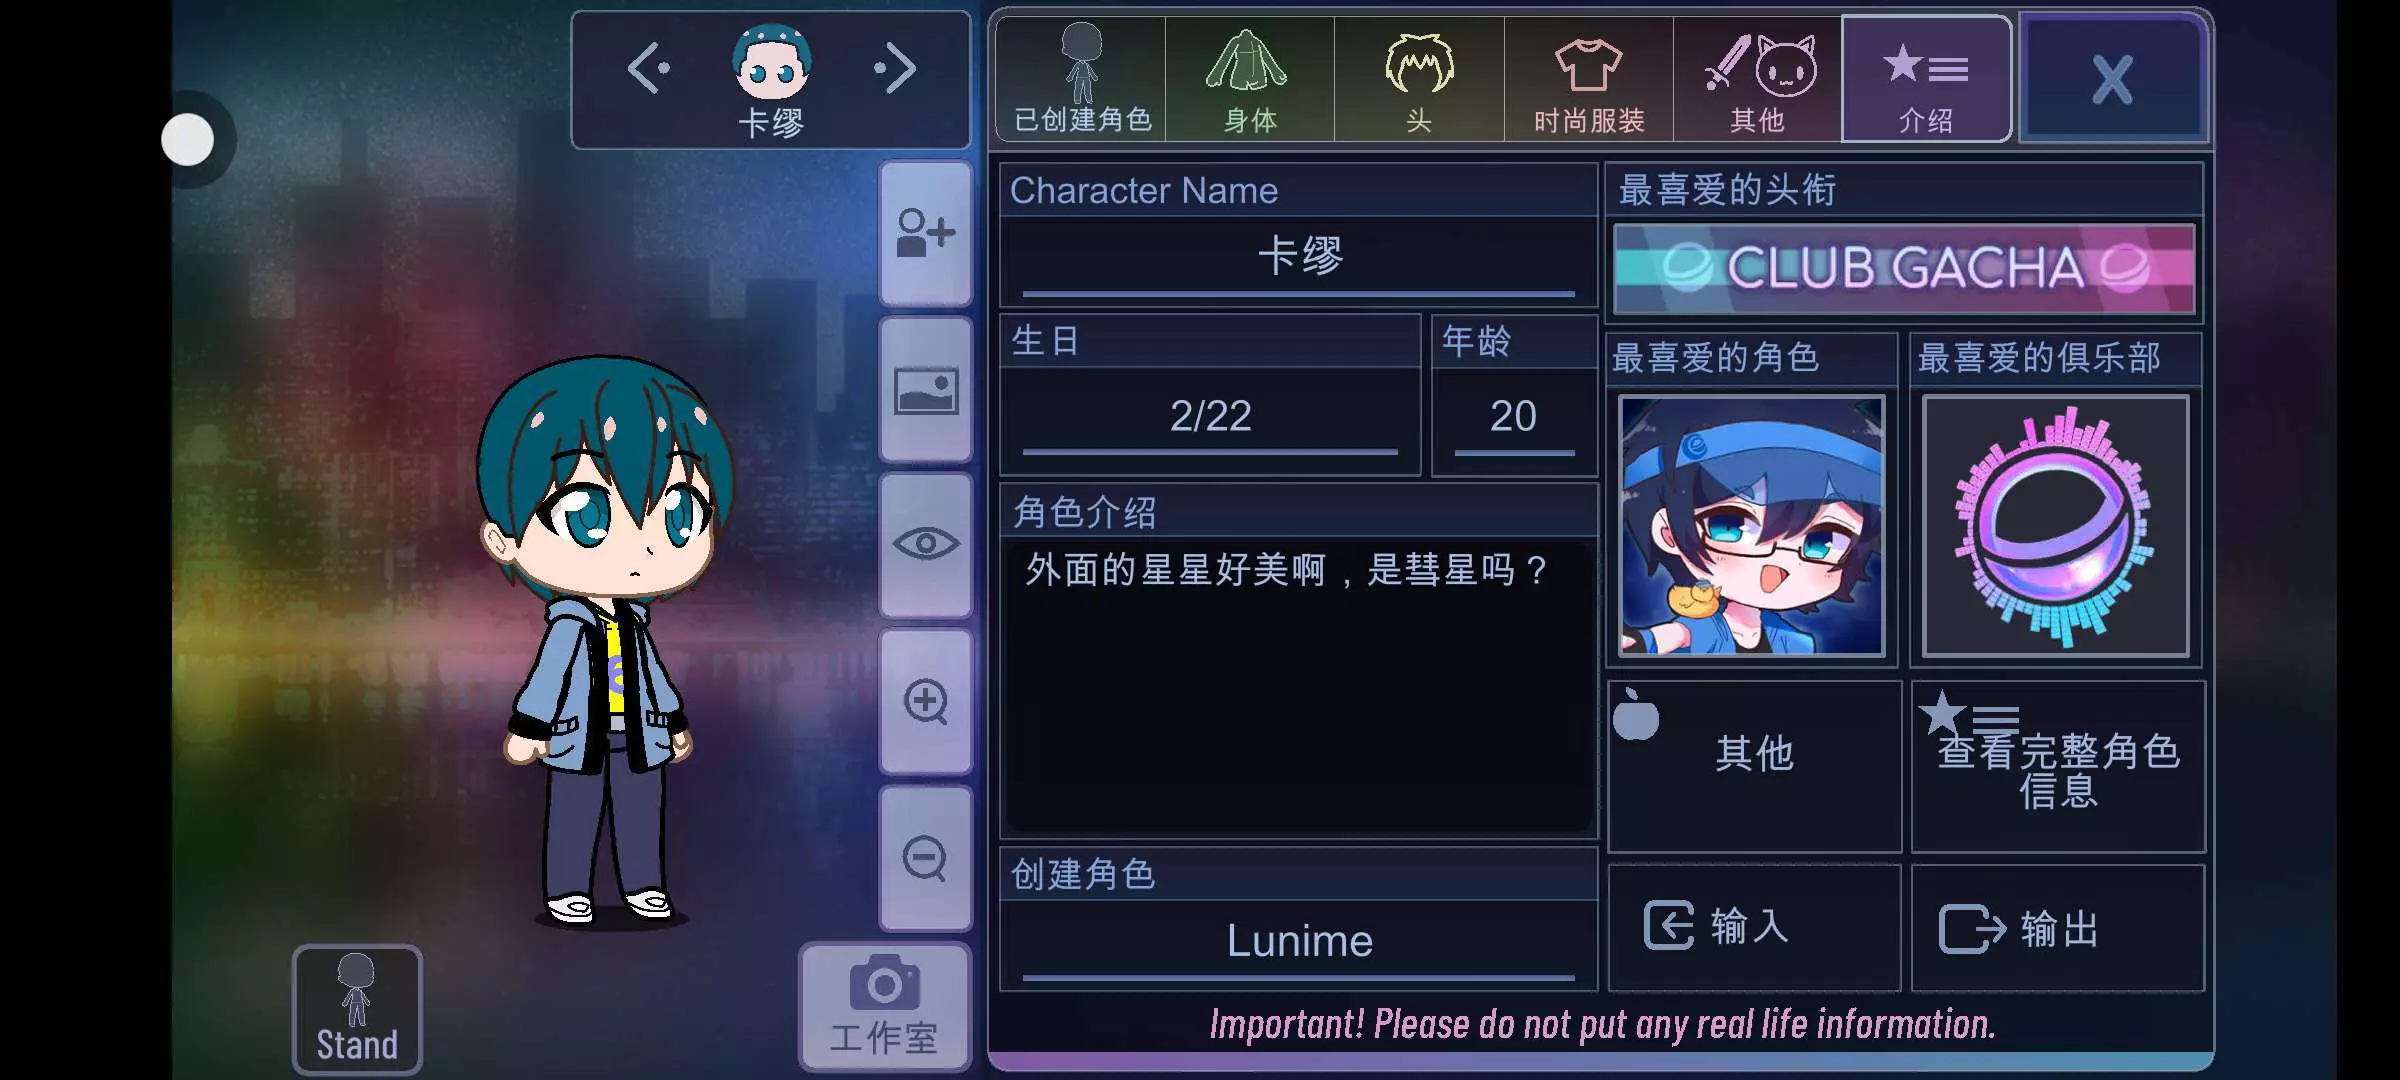This screenshot has height=1080, width=2400.
Task: Click the 输入 import button
Action: (x=1754, y=928)
